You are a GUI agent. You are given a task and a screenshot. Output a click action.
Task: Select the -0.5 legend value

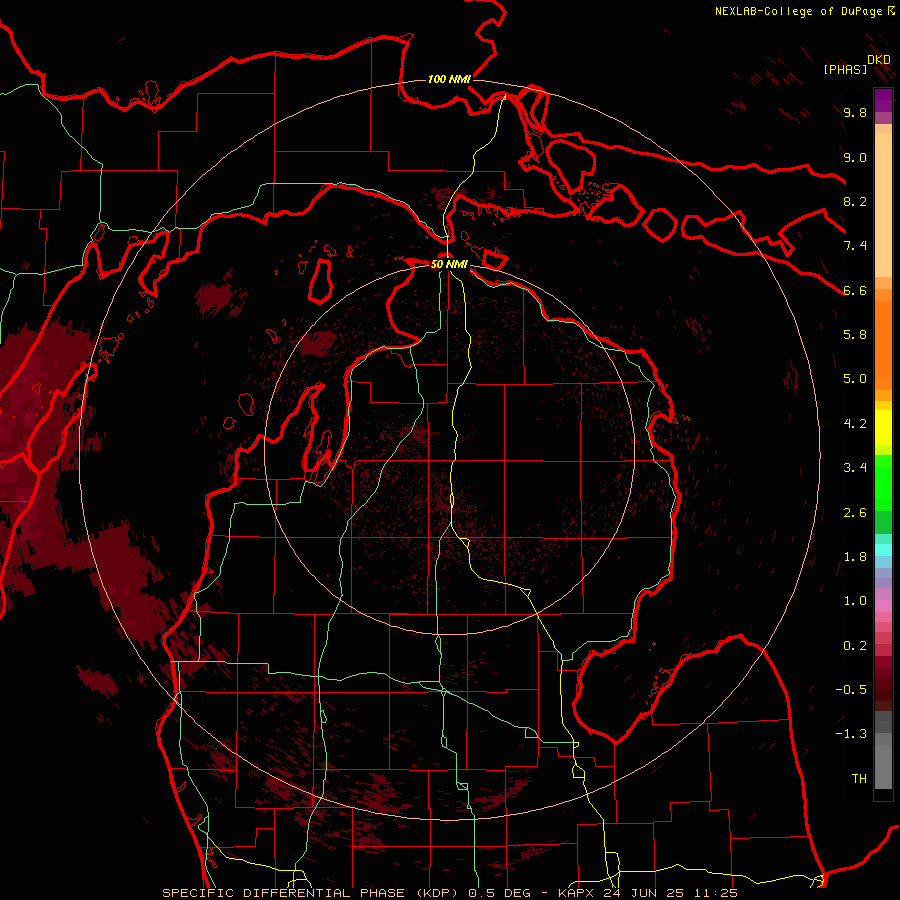coord(851,690)
